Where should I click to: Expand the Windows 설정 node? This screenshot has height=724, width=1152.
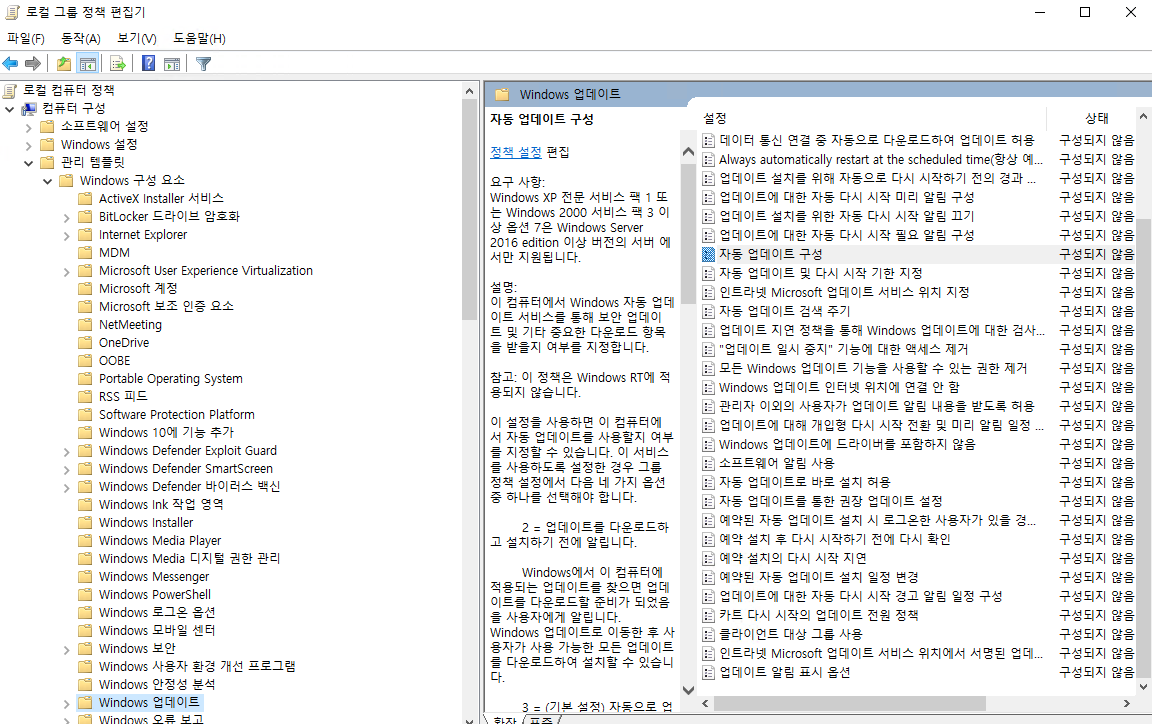29,146
